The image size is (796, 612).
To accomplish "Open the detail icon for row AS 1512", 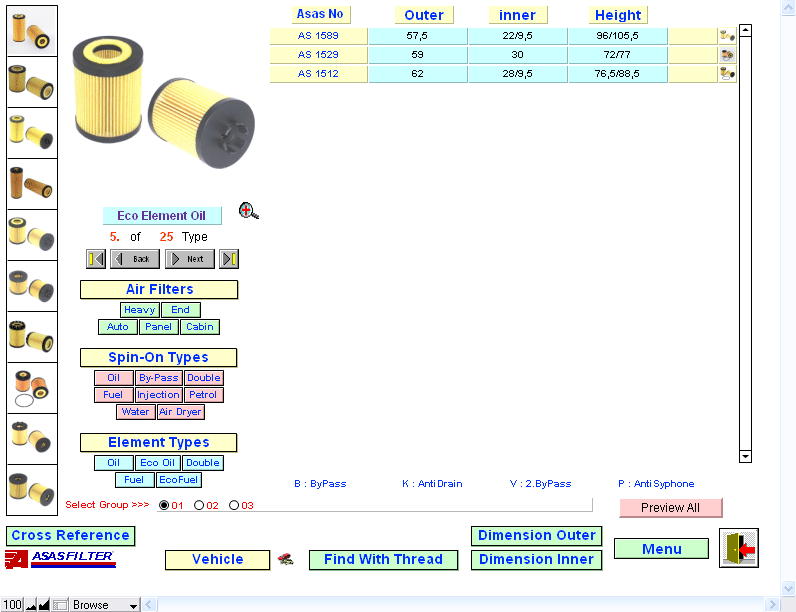I will coord(727,74).
